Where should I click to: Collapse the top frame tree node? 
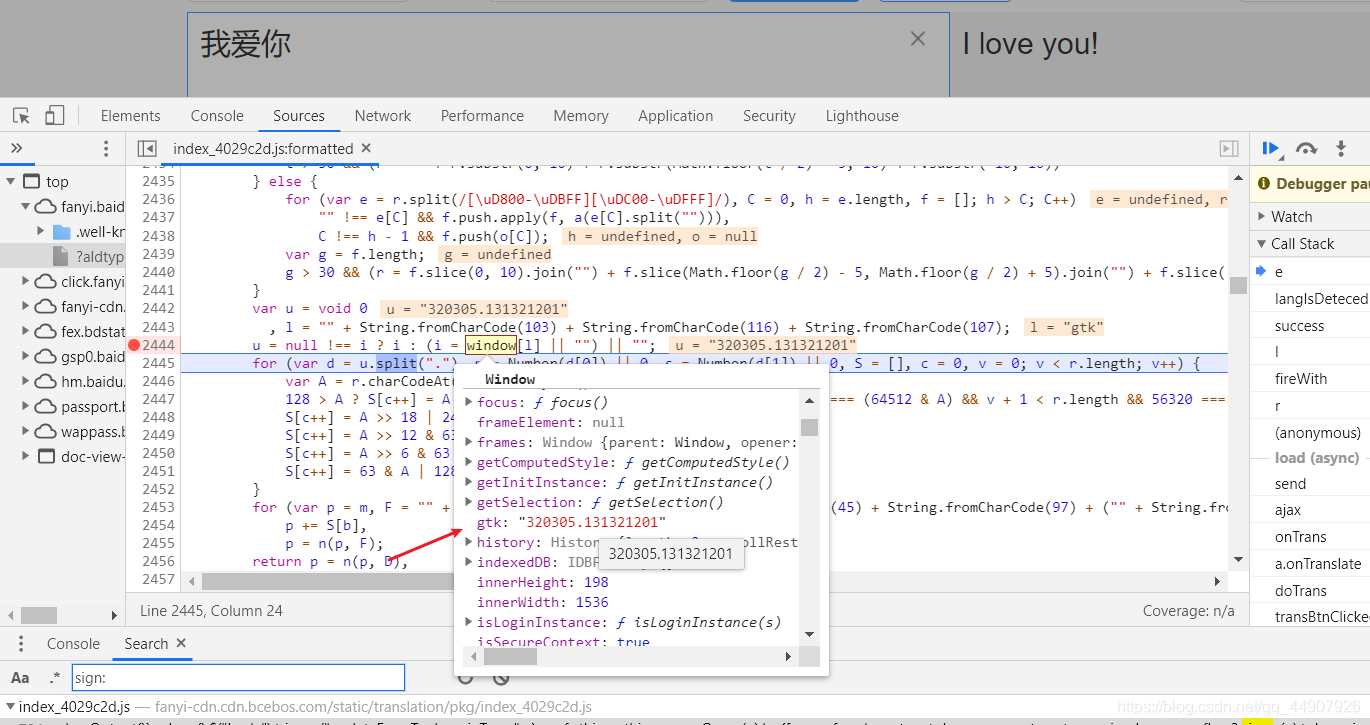[11, 182]
